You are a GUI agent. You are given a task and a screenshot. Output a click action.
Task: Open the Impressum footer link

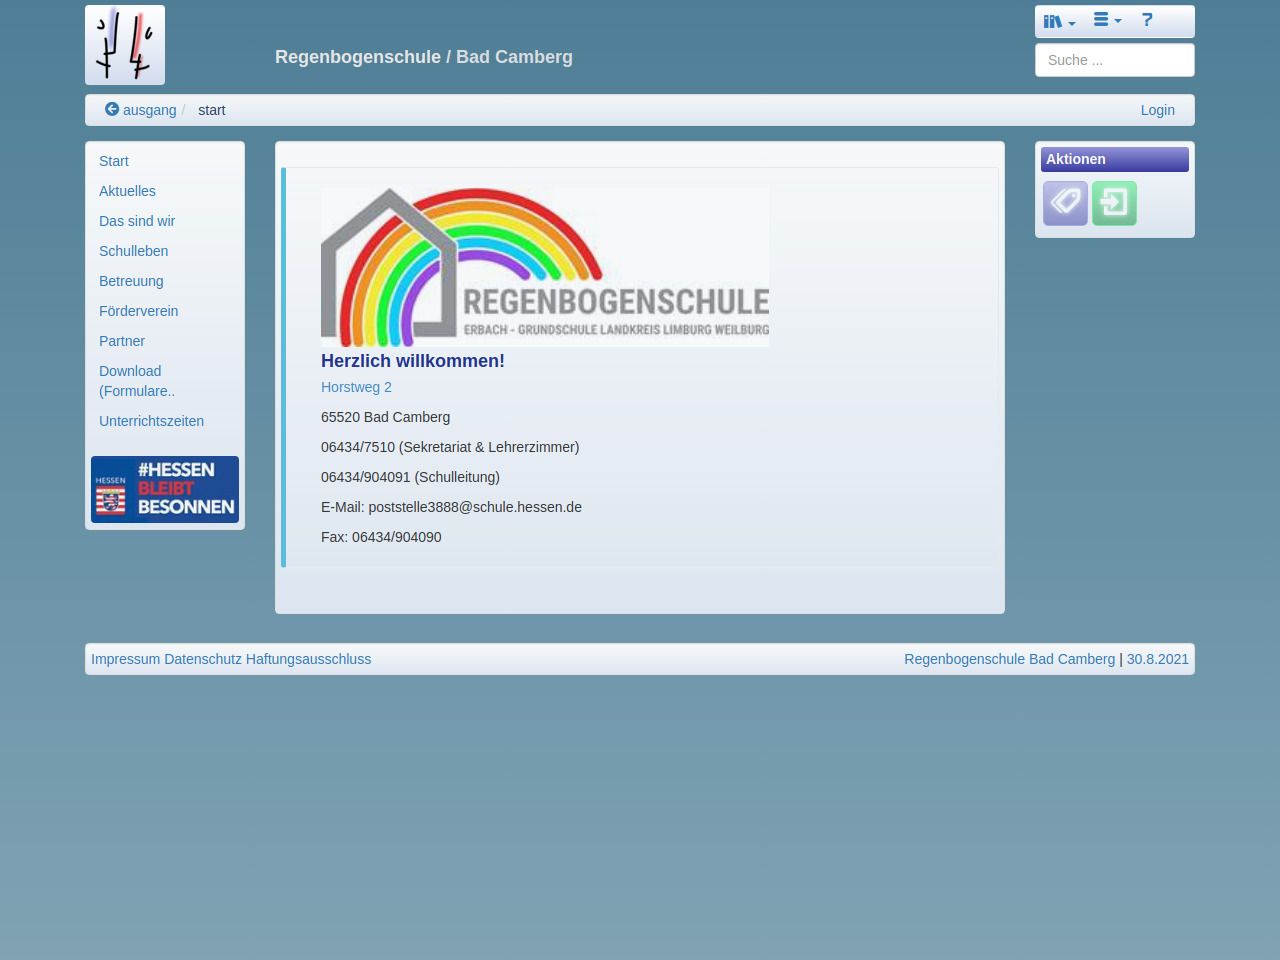125,659
